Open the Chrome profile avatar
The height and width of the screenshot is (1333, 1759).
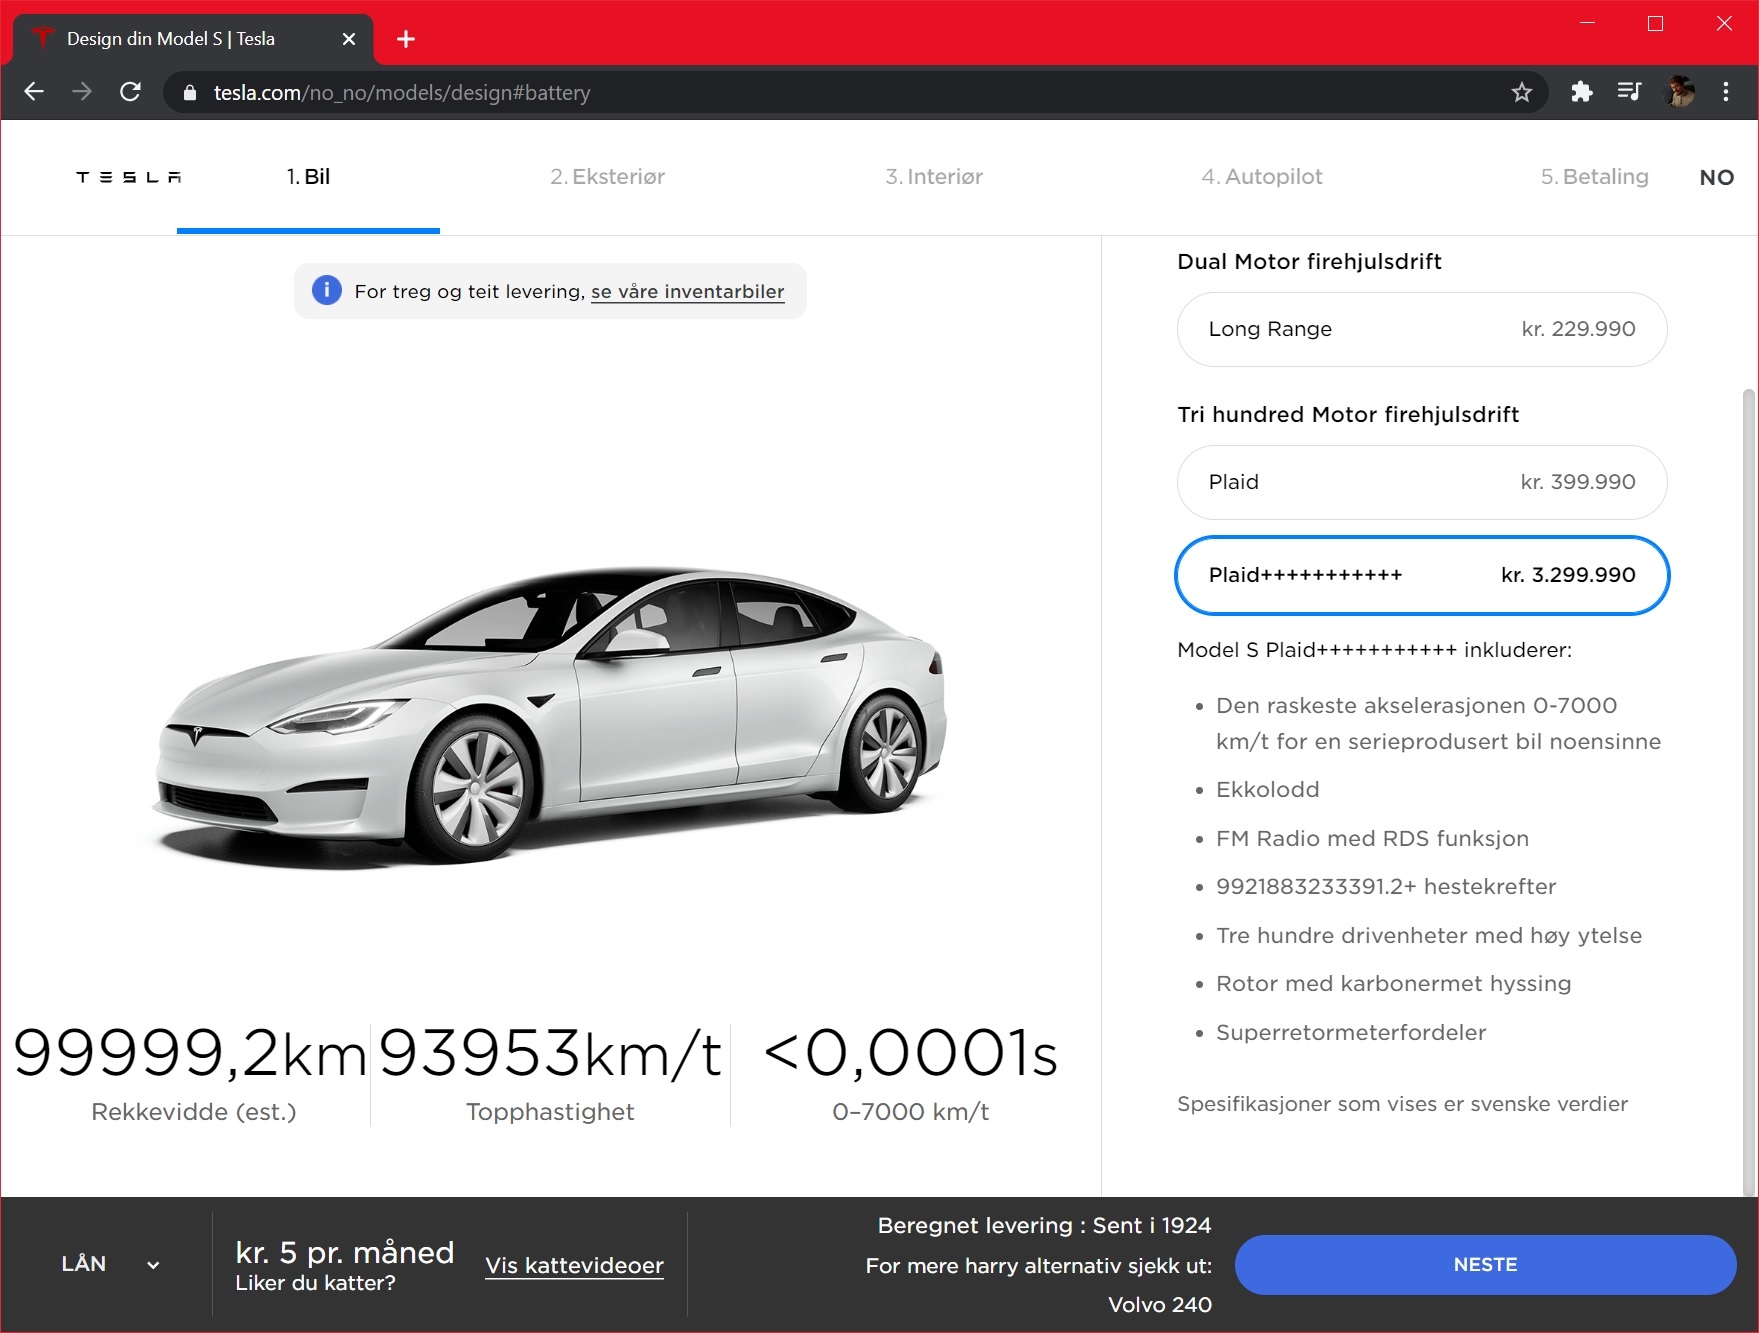click(x=1679, y=92)
